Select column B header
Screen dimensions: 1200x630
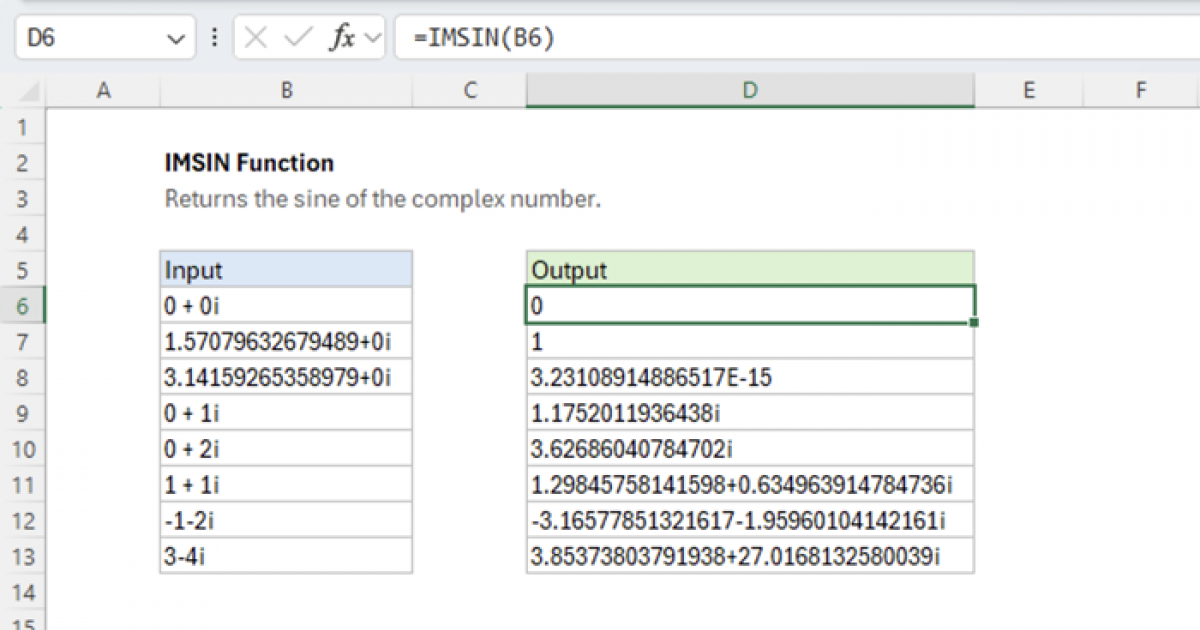286,90
